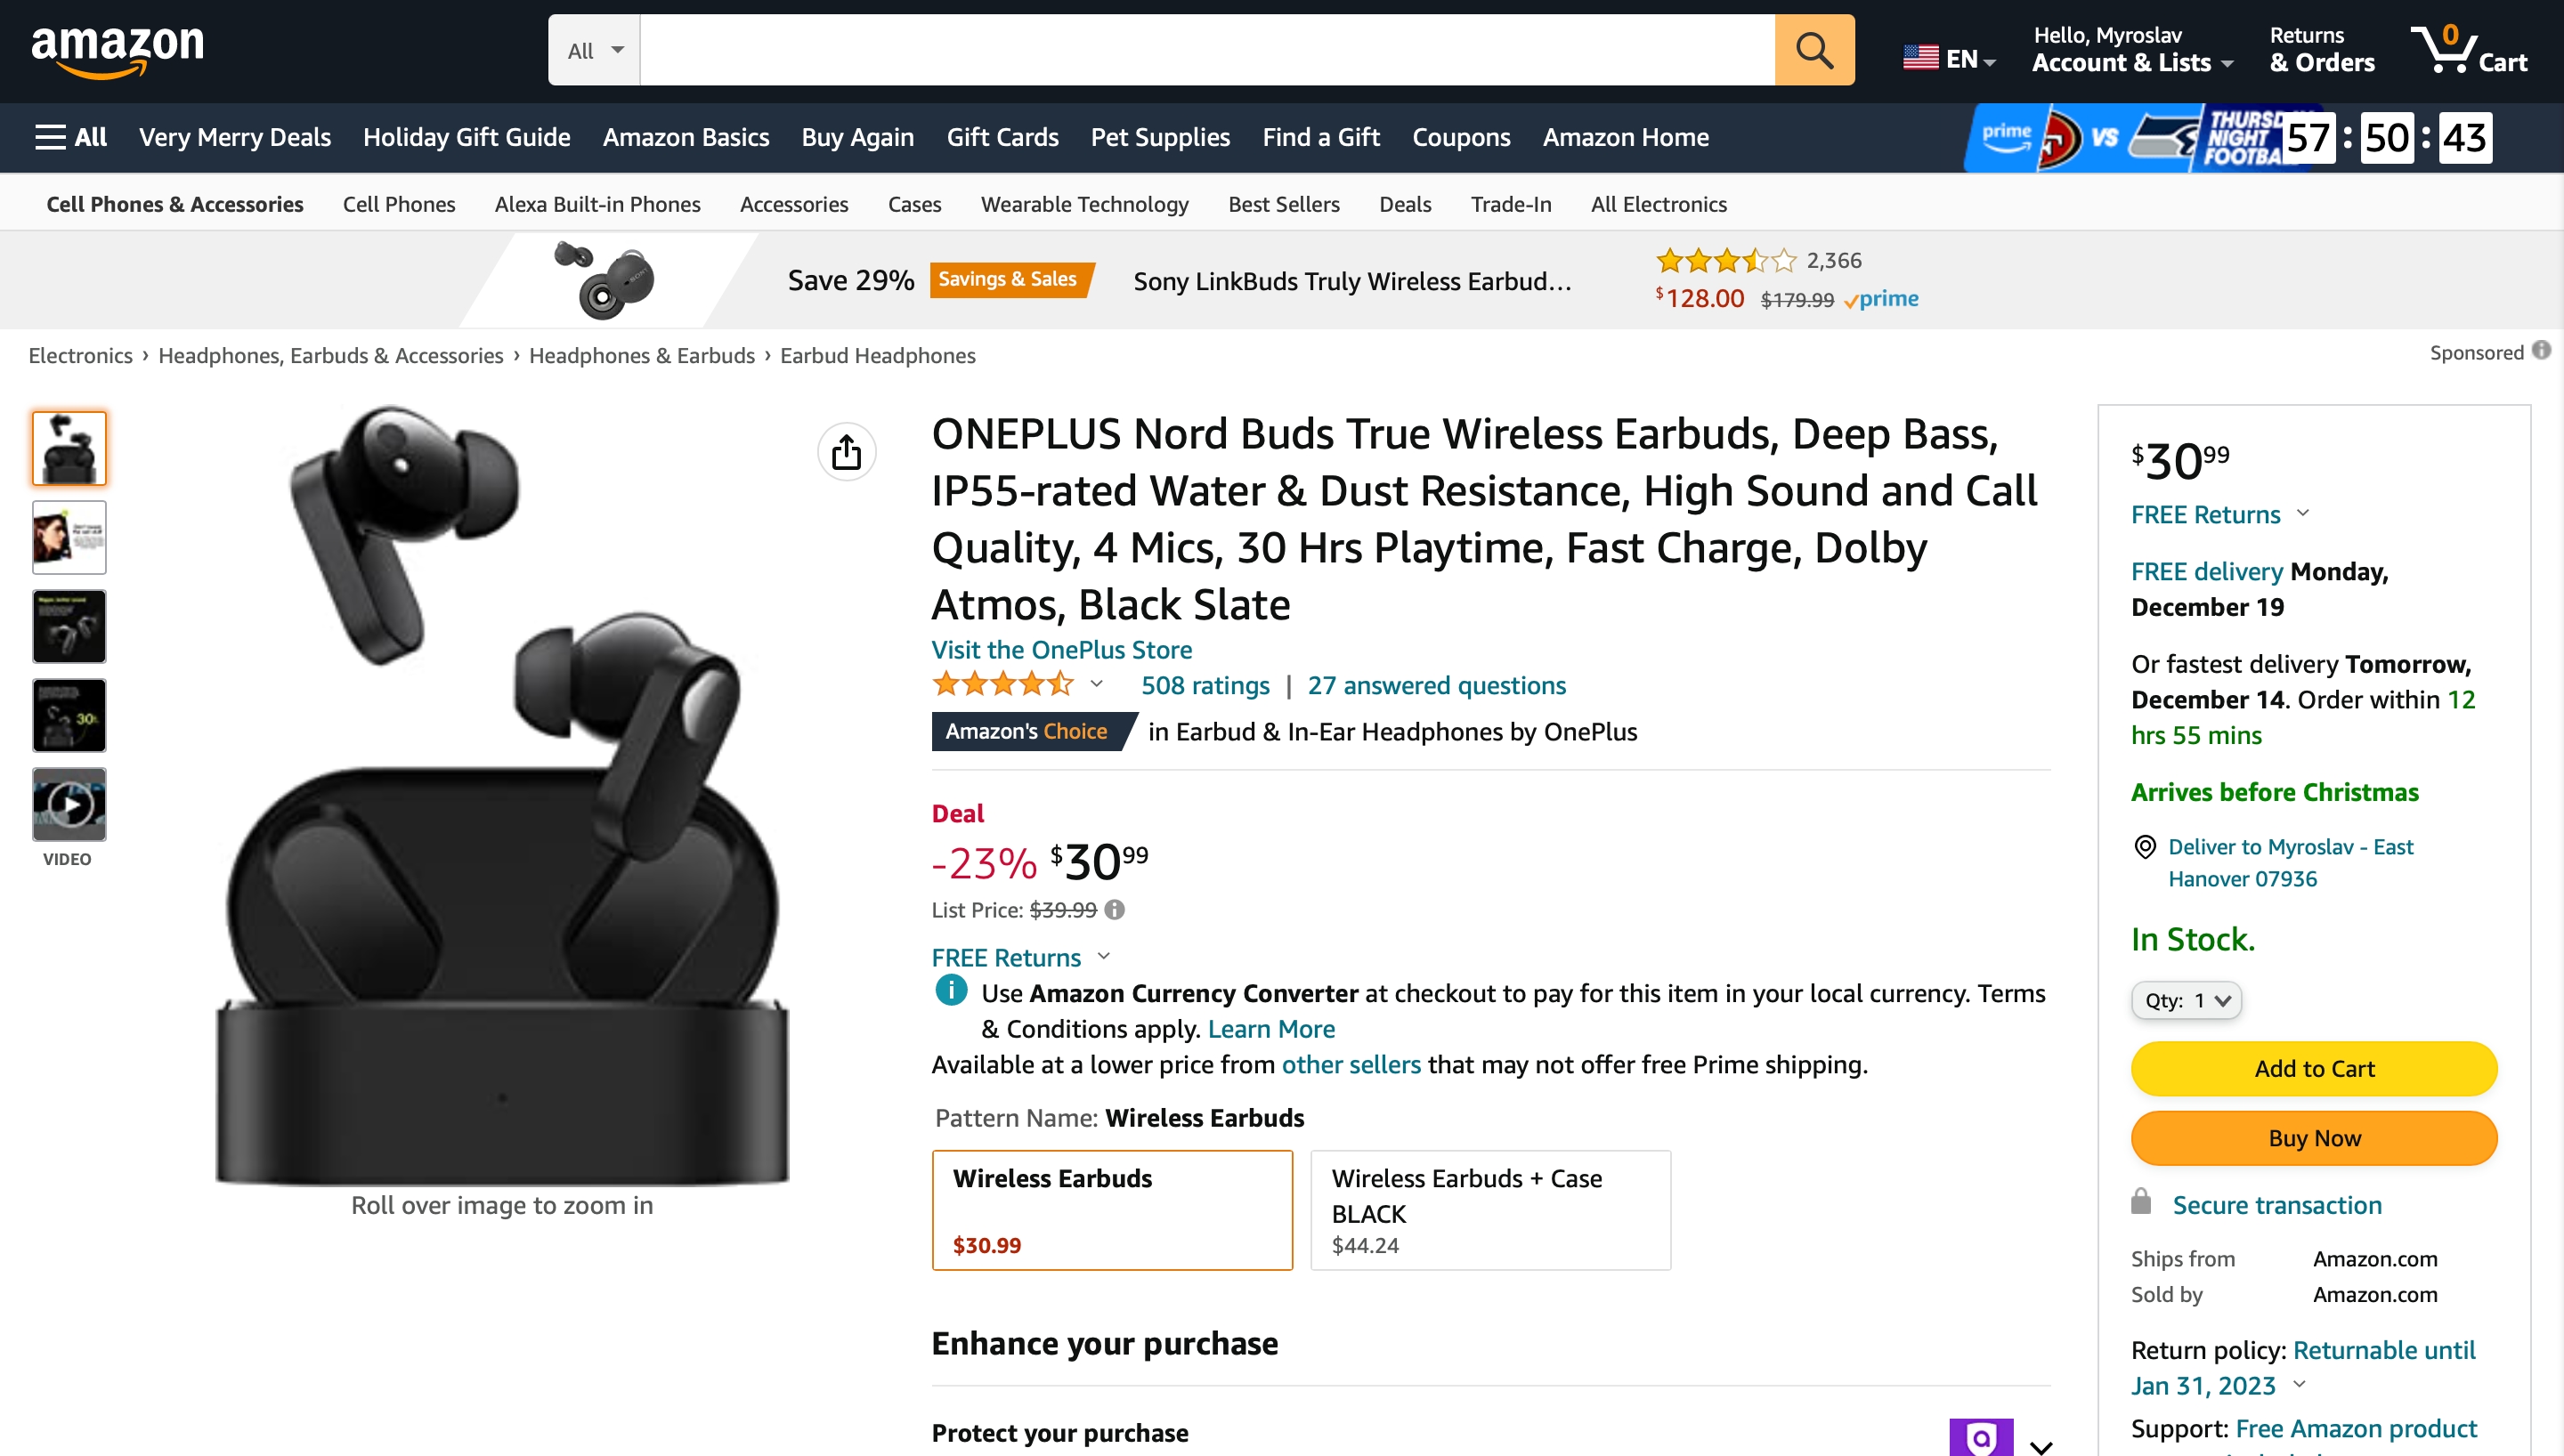Click into the Amazon search field

(1206, 50)
